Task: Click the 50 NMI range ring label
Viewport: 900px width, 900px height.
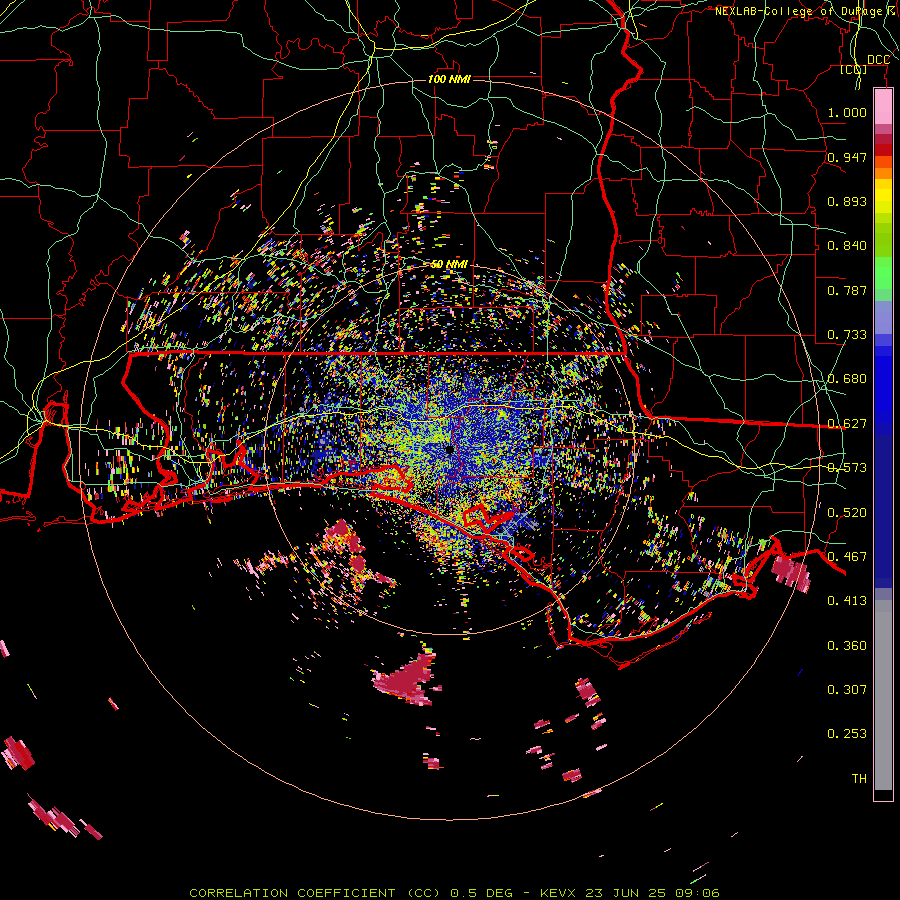Action: (449, 265)
